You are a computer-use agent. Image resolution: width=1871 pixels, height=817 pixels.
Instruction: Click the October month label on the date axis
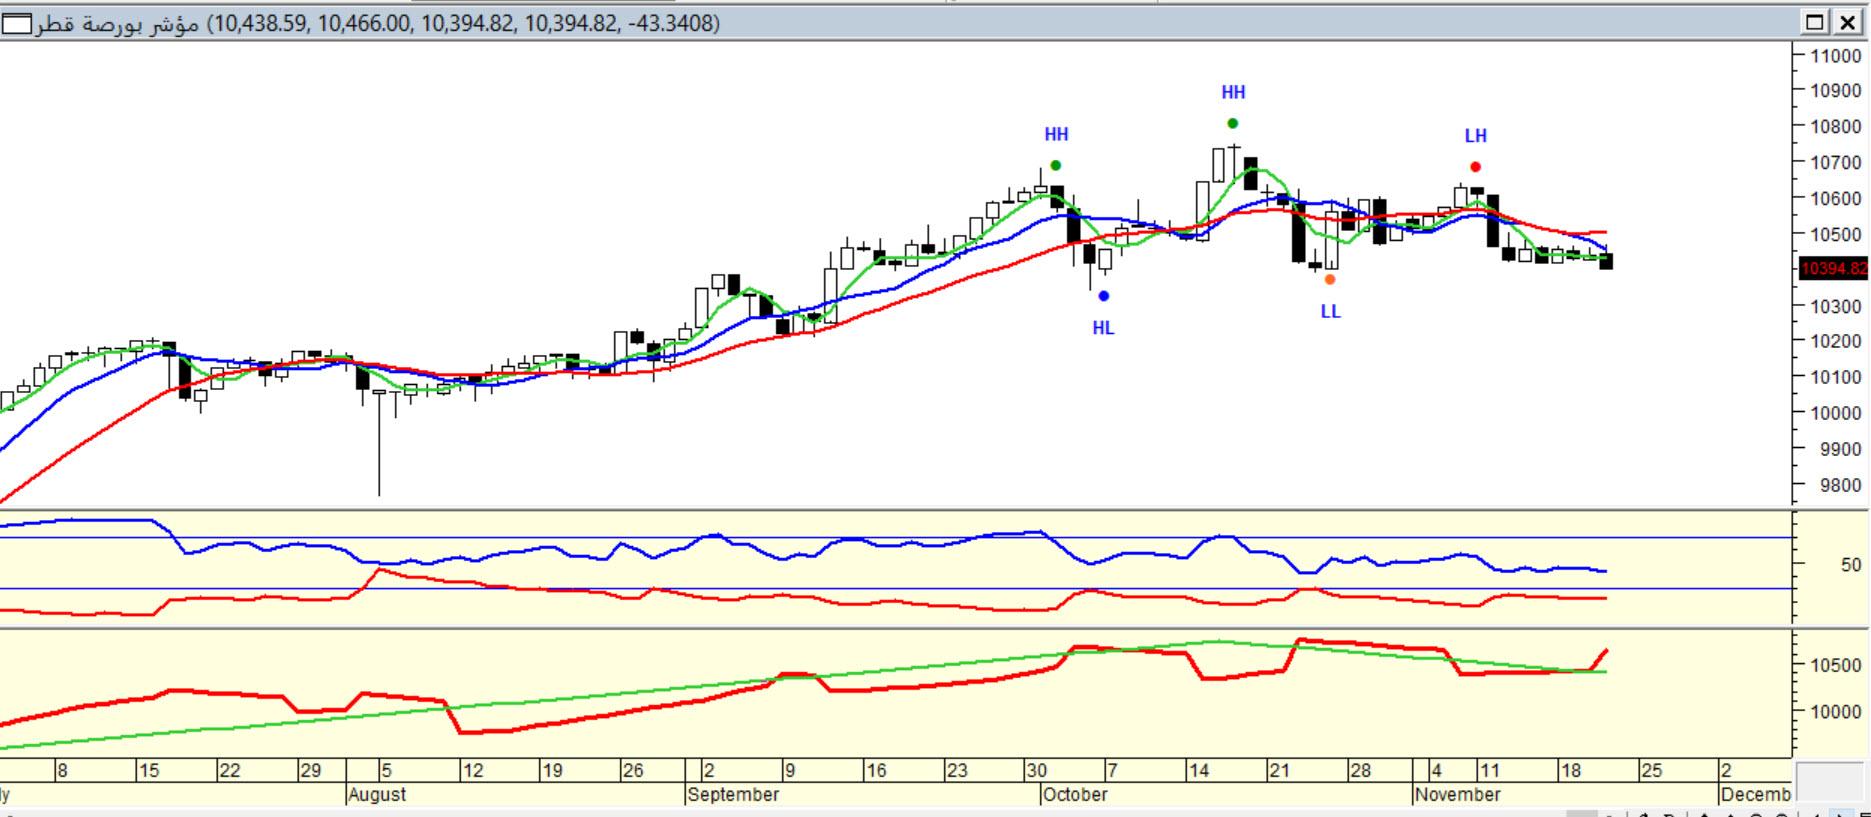[1075, 795]
